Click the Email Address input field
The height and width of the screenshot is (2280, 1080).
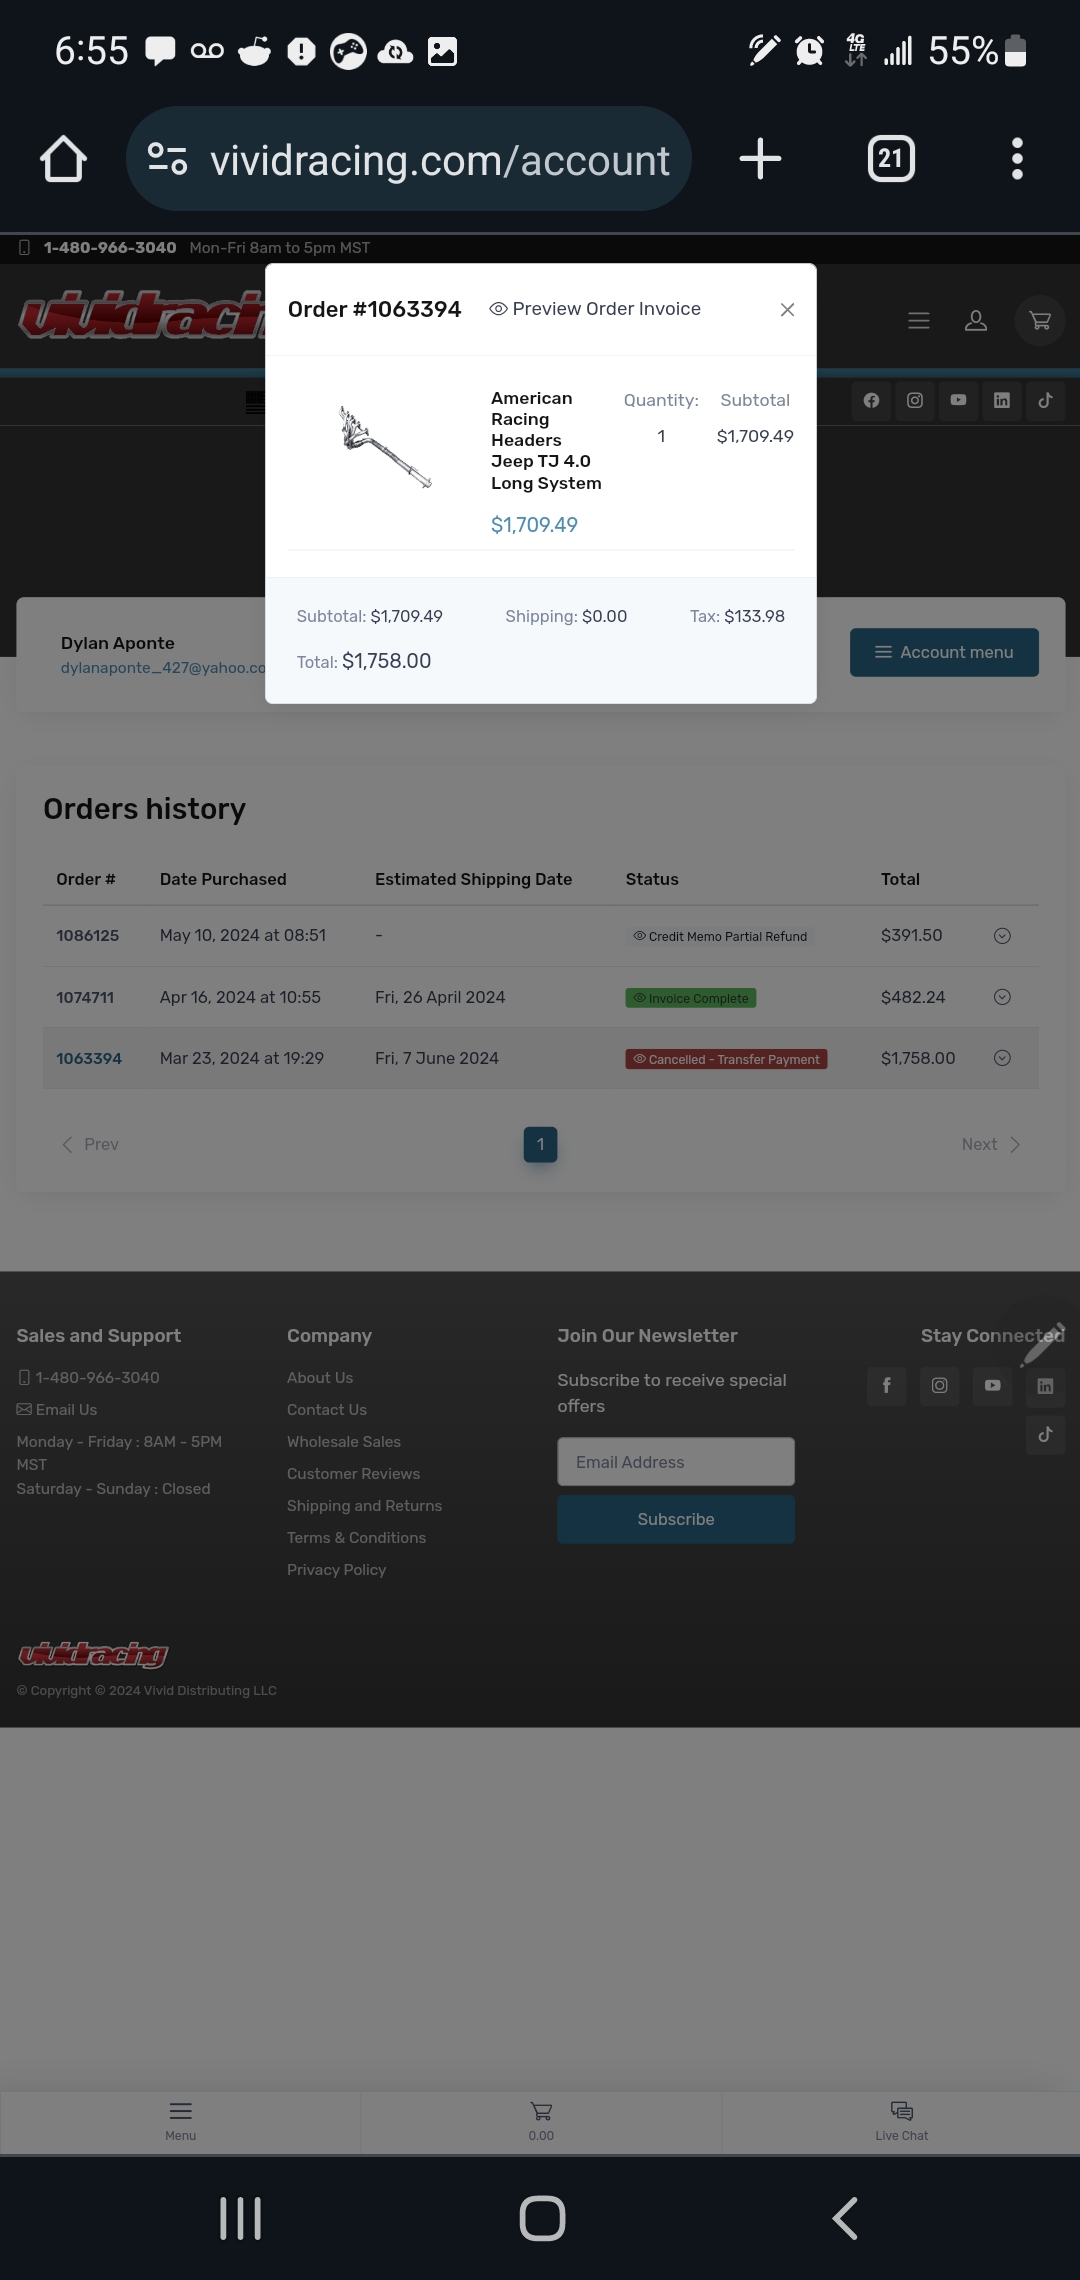676,1462
